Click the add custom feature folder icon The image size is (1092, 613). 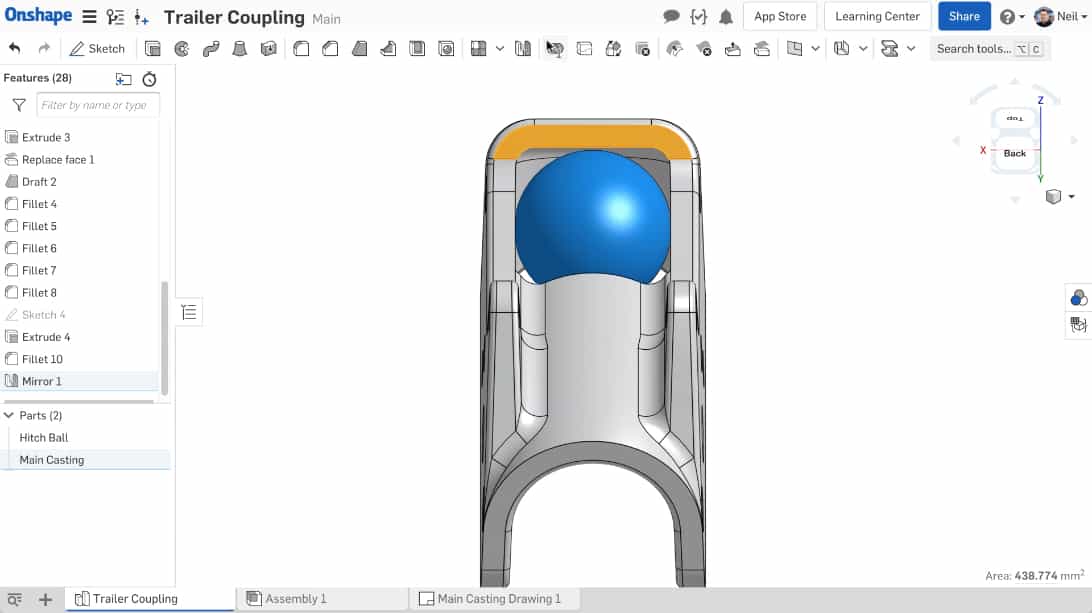pos(123,79)
